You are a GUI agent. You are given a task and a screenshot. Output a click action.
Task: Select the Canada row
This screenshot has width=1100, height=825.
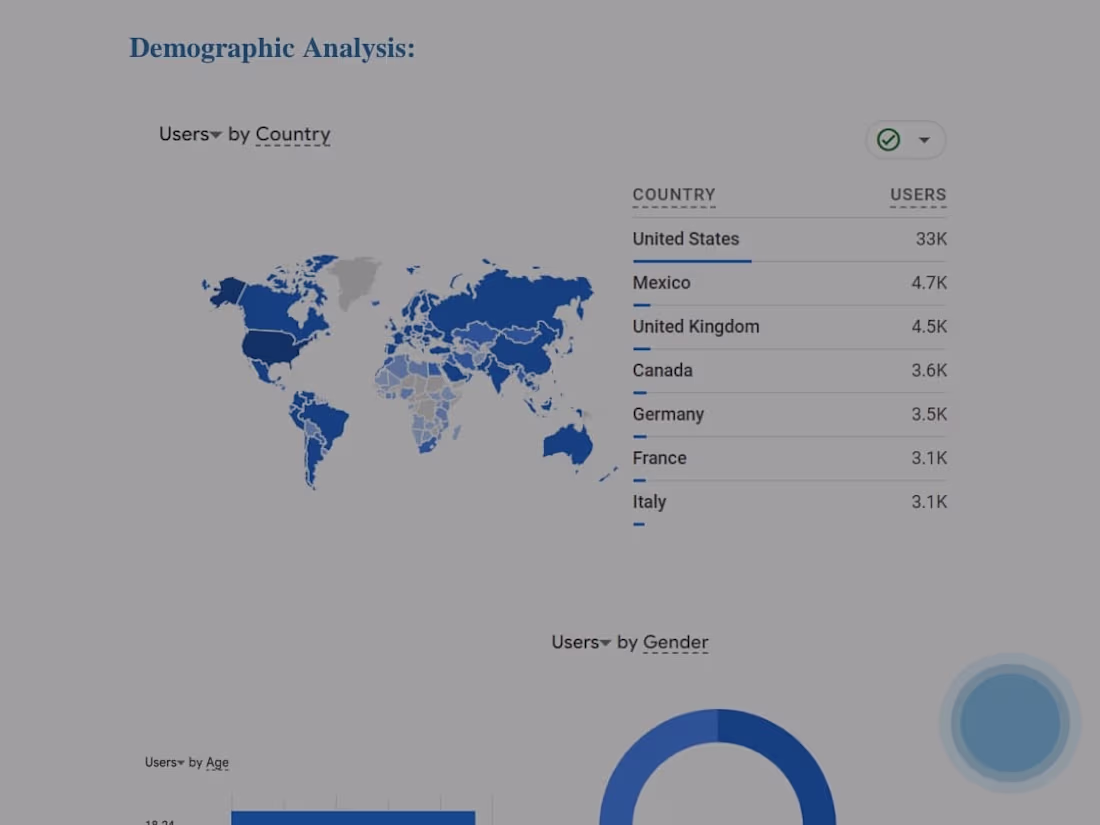point(790,371)
